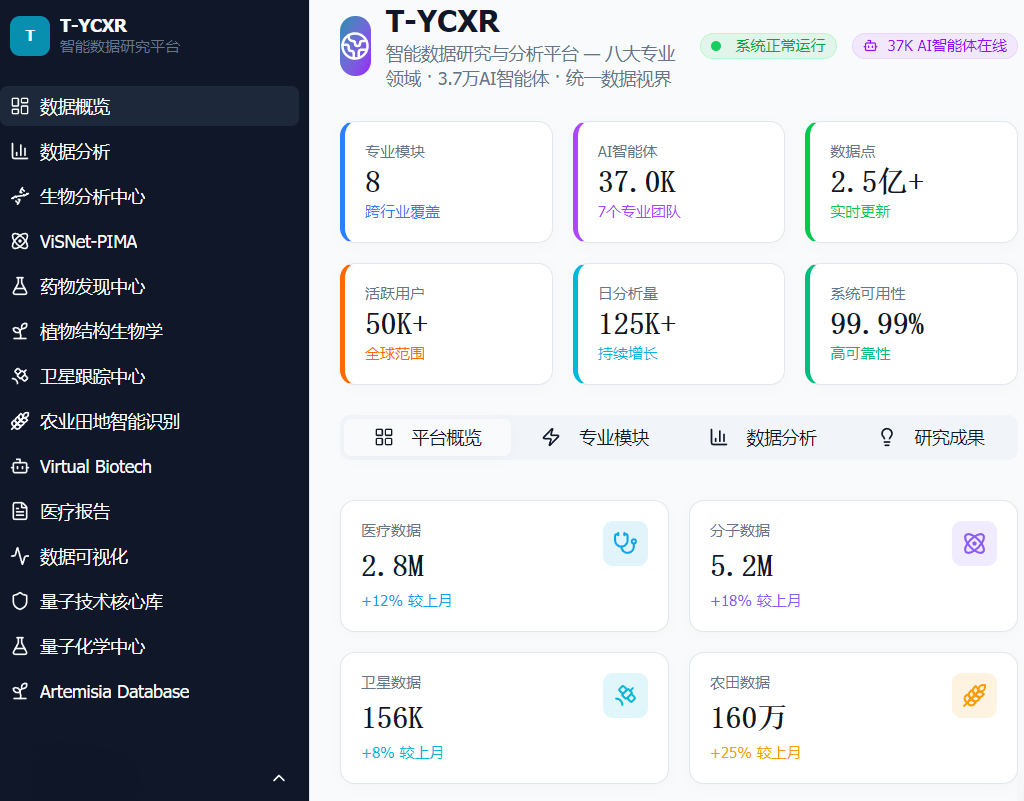
Task: Click the +8% 较上月 text
Action: 403,753
